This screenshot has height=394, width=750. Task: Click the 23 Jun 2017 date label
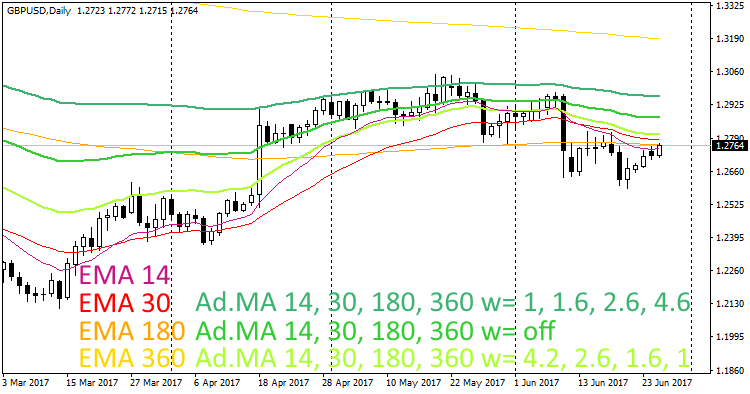tap(667, 383)
